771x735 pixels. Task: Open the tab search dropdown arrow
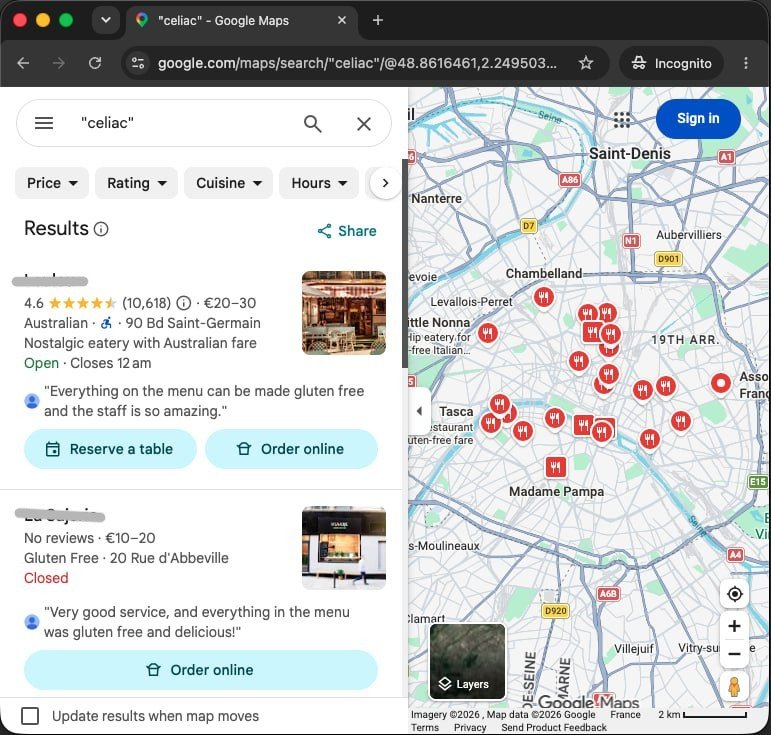(x=106, y=20)
